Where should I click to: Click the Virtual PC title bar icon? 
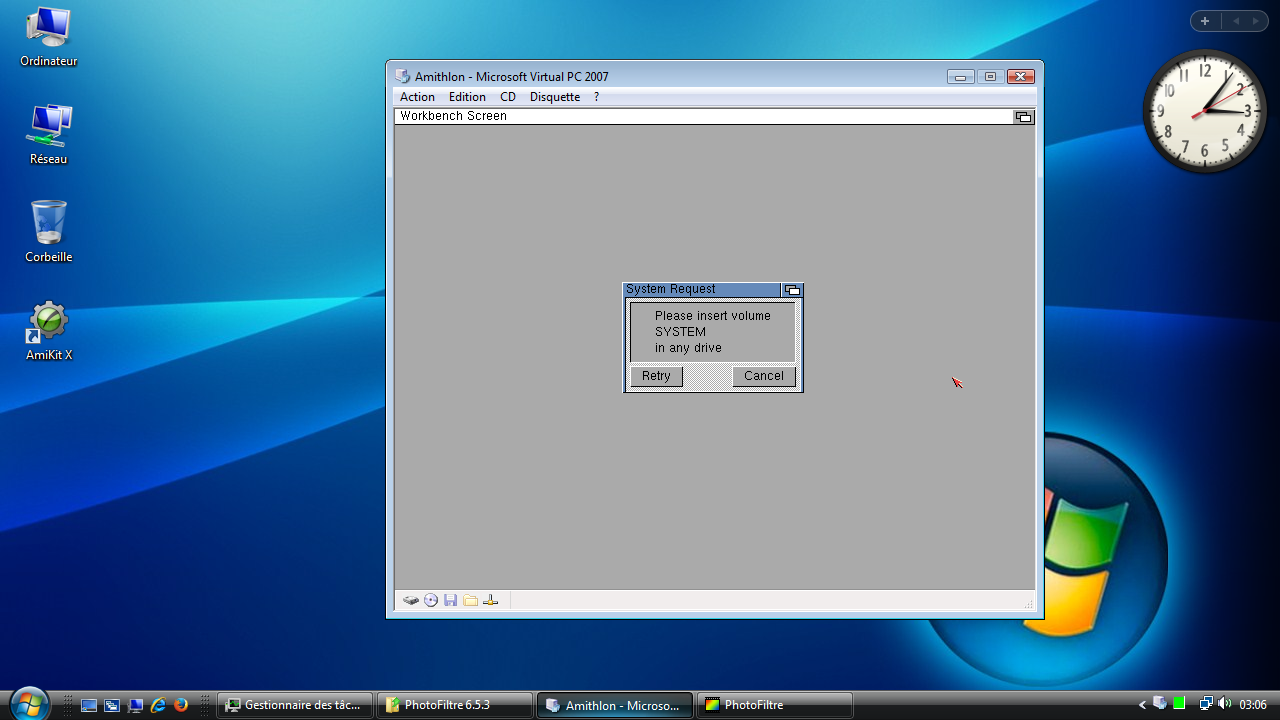pyautogui.click(x=403, y=77)
